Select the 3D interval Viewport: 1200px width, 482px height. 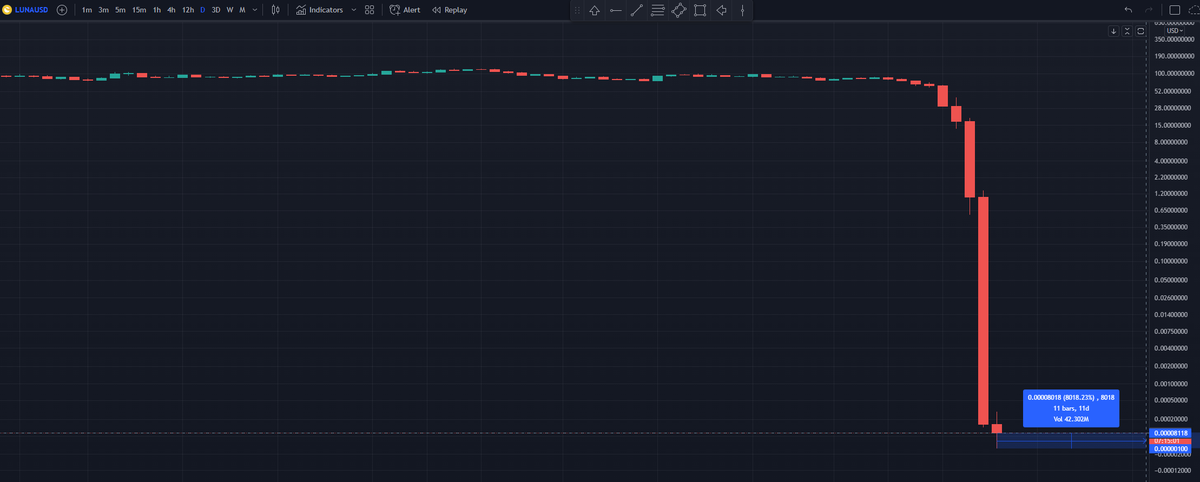[216, 10]
